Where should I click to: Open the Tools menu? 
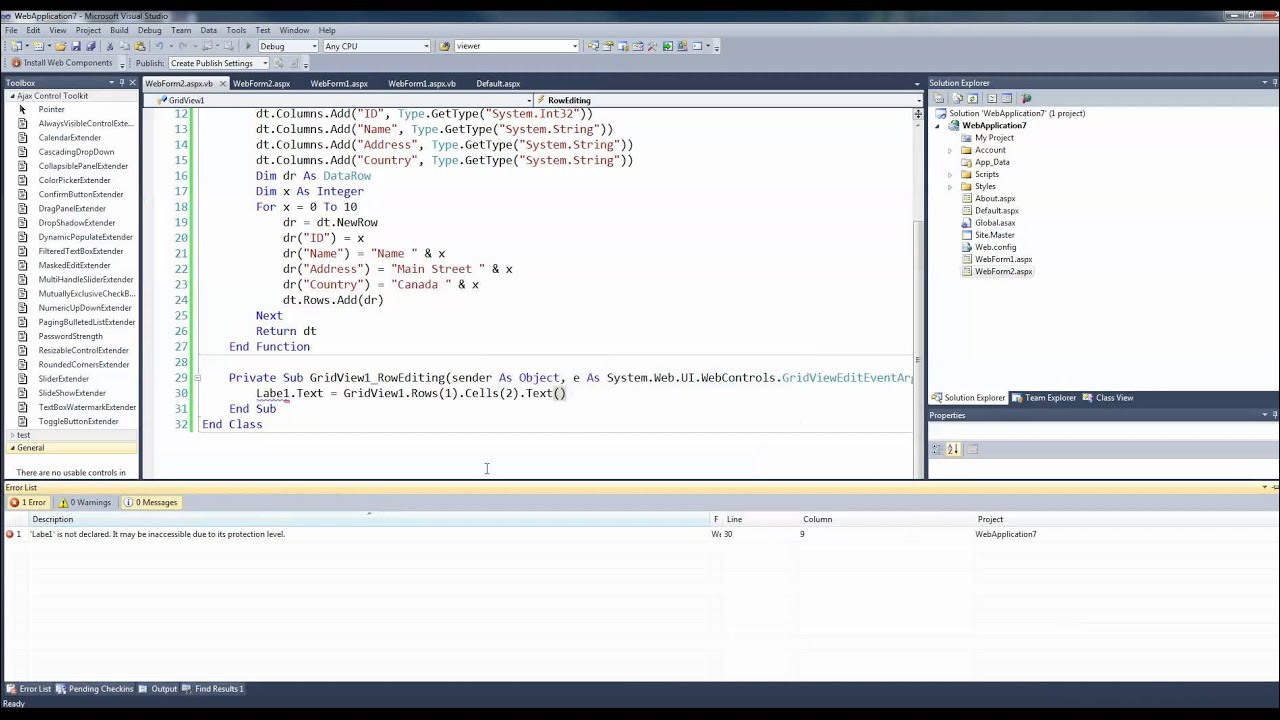click(x=236, y=30)
